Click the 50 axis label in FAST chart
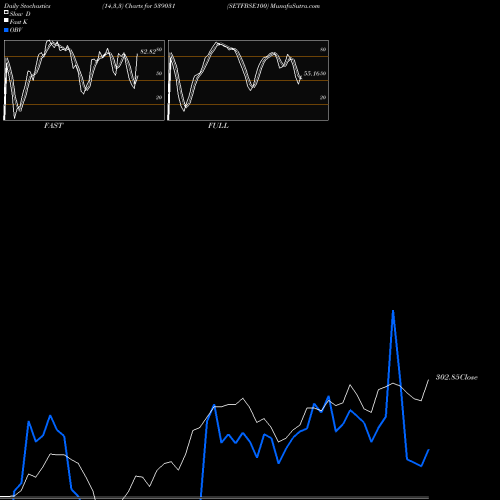 pyautogui.click(x=159, y=73)
